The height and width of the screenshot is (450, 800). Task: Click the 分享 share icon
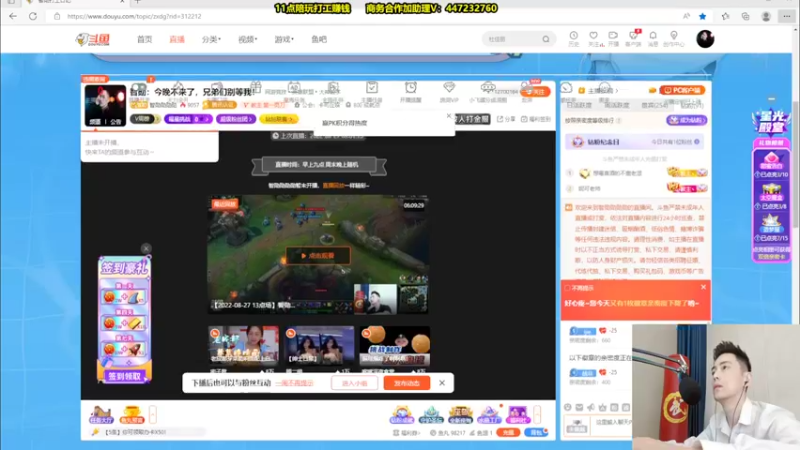[x=507, y=119]
